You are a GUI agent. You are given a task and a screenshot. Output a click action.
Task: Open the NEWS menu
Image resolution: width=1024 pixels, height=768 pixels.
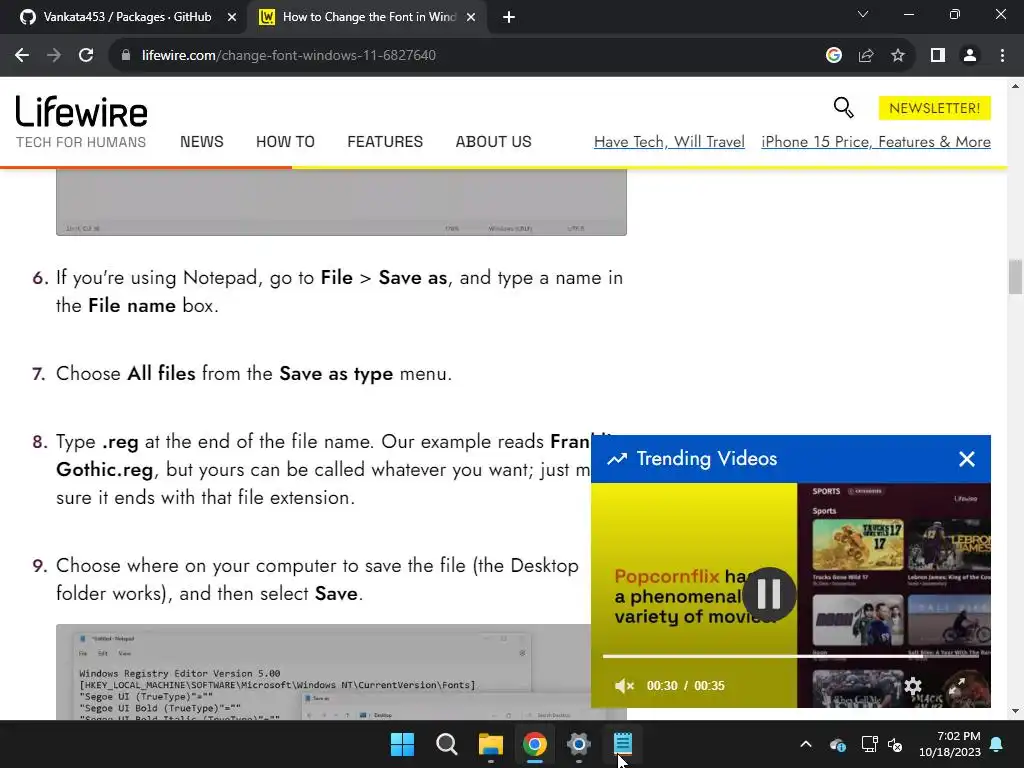pos(202,142)
